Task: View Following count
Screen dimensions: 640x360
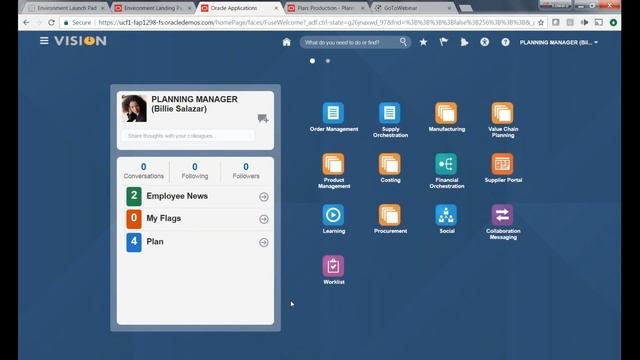Action: [x=195, y=171]
